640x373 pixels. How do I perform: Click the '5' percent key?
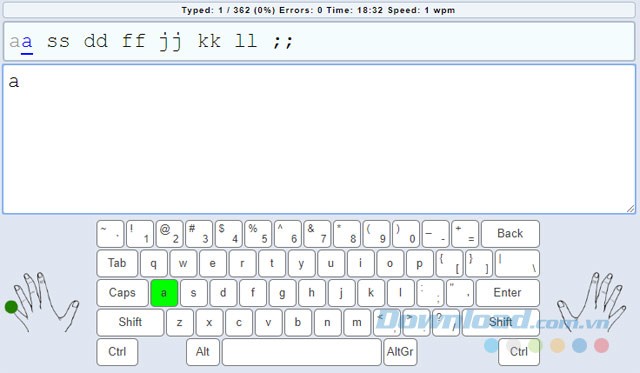(x=258, y=234)
